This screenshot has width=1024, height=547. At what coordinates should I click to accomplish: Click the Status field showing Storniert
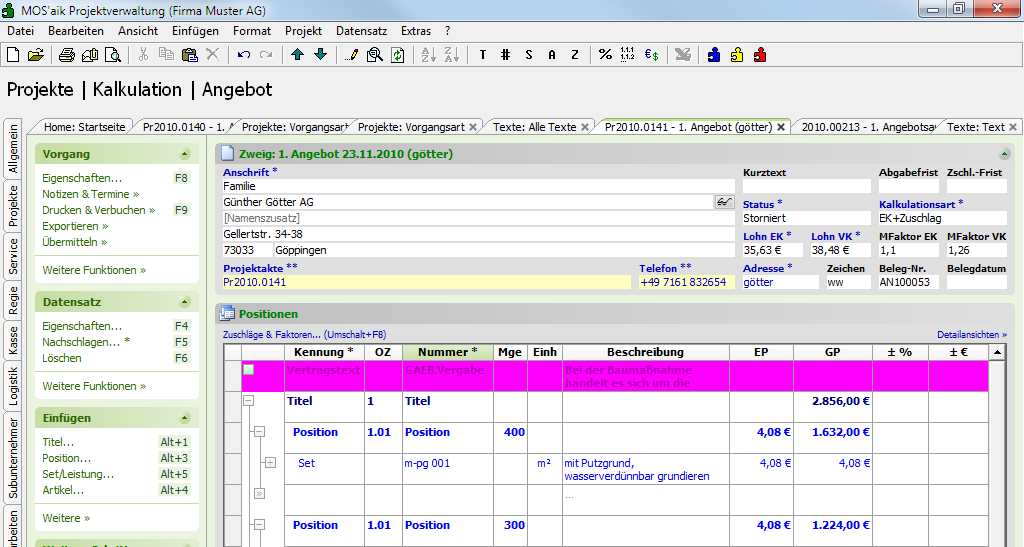click(x=807, y=218)
